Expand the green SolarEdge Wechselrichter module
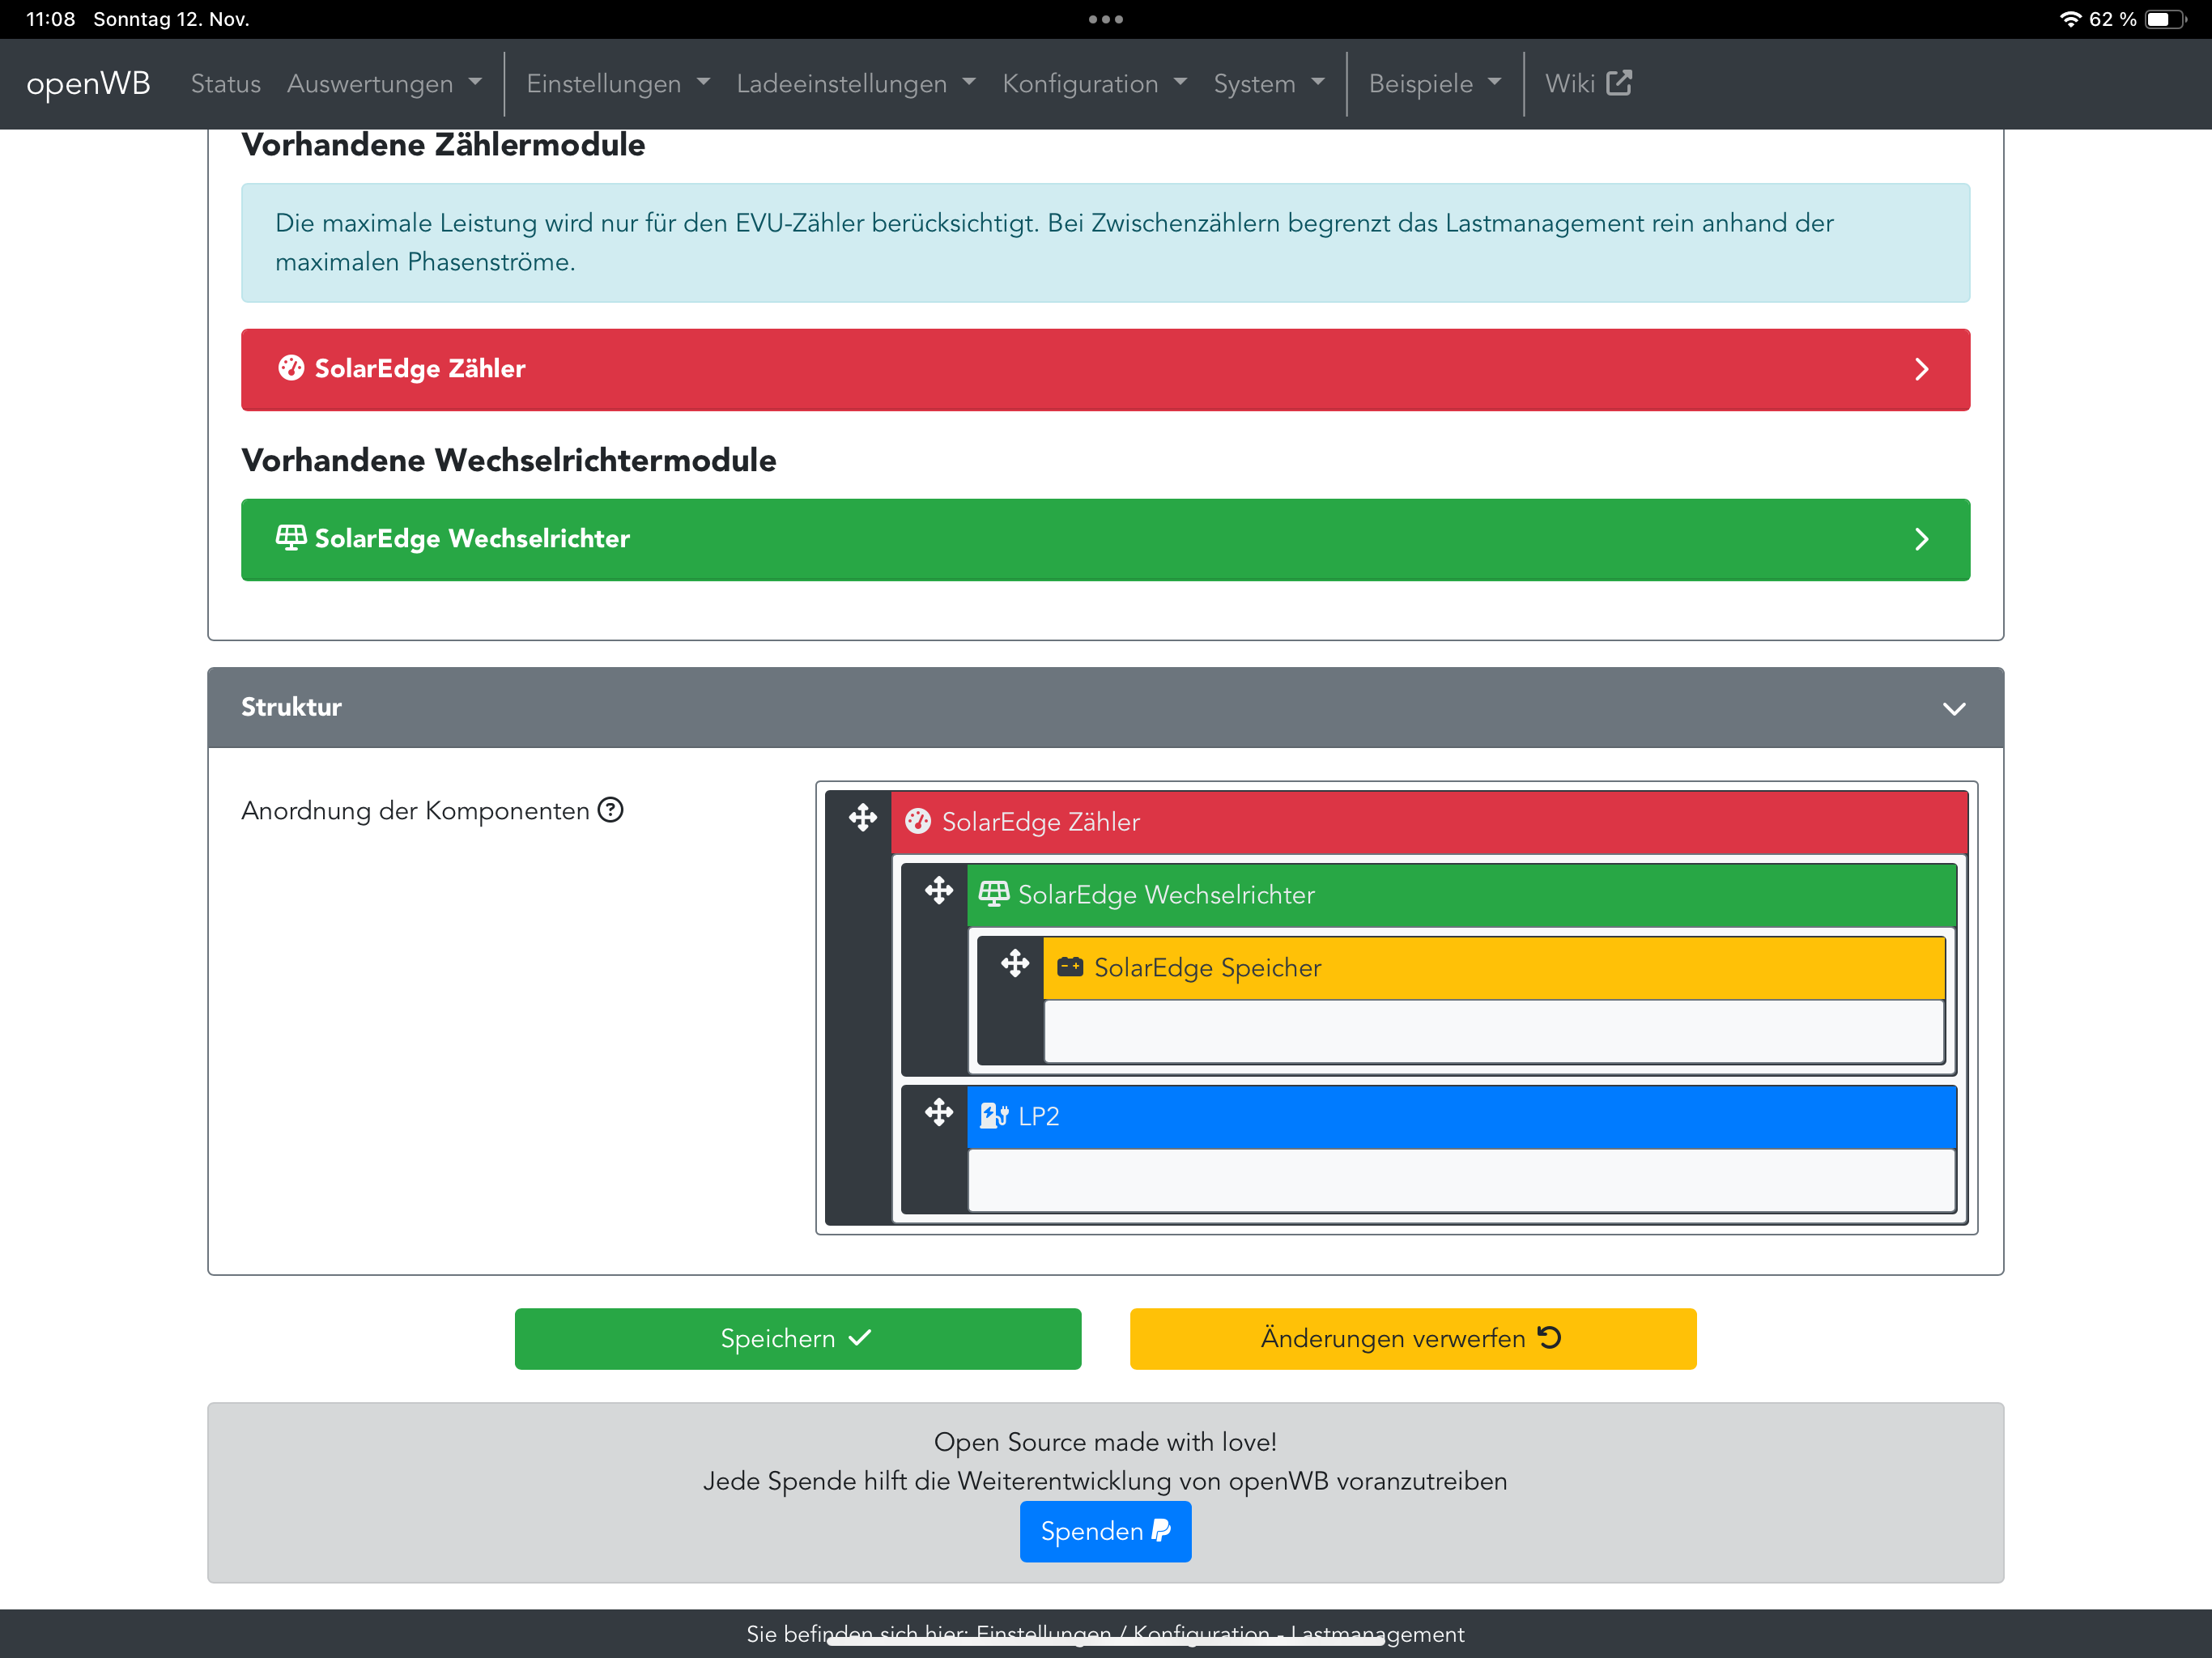2212x1658 pixels. coord(1920,540)
